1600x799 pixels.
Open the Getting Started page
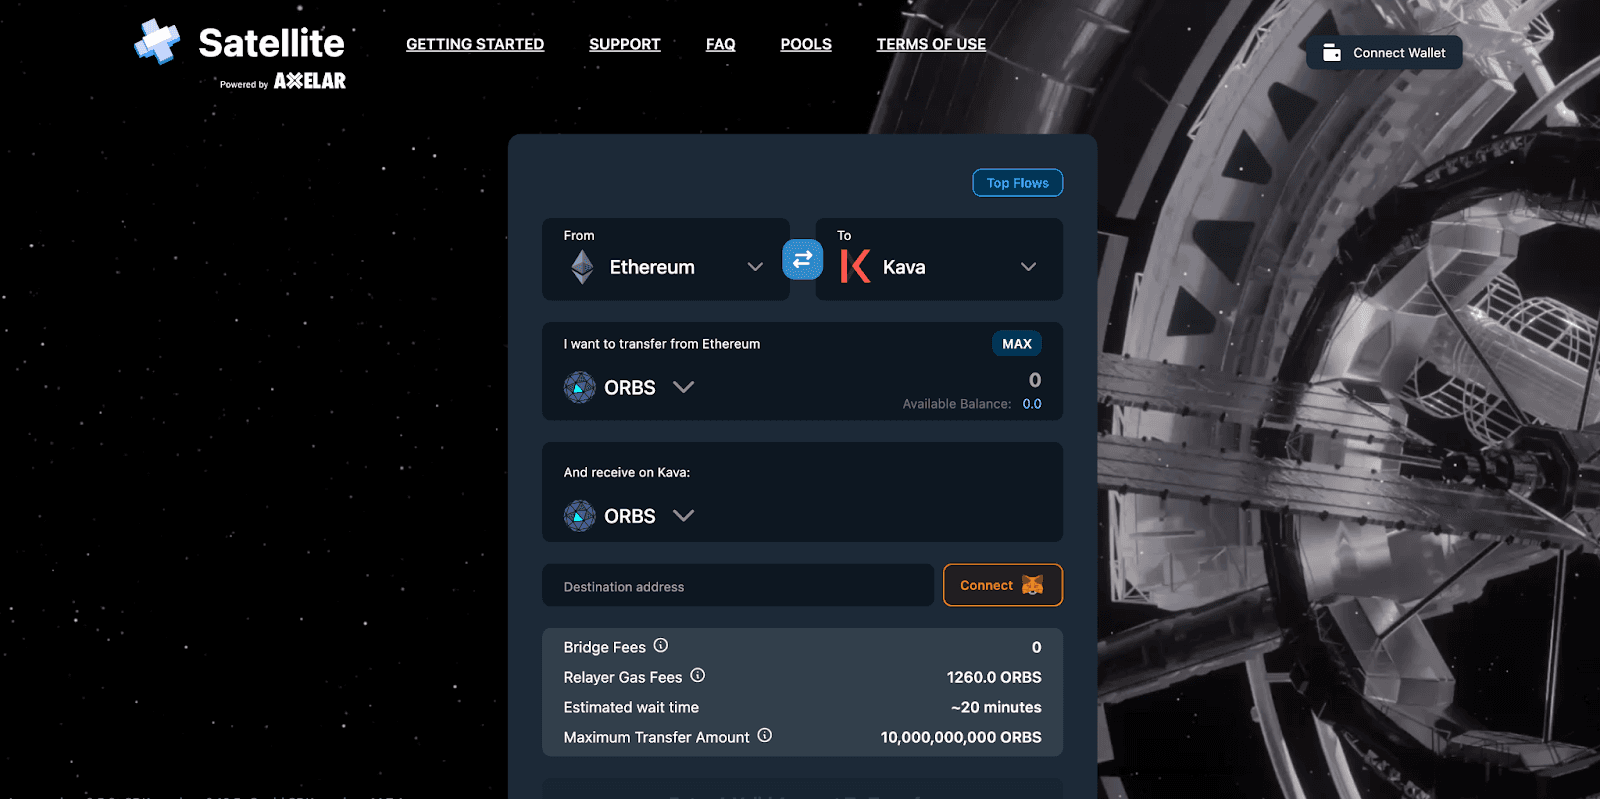(x=475, y=44)
